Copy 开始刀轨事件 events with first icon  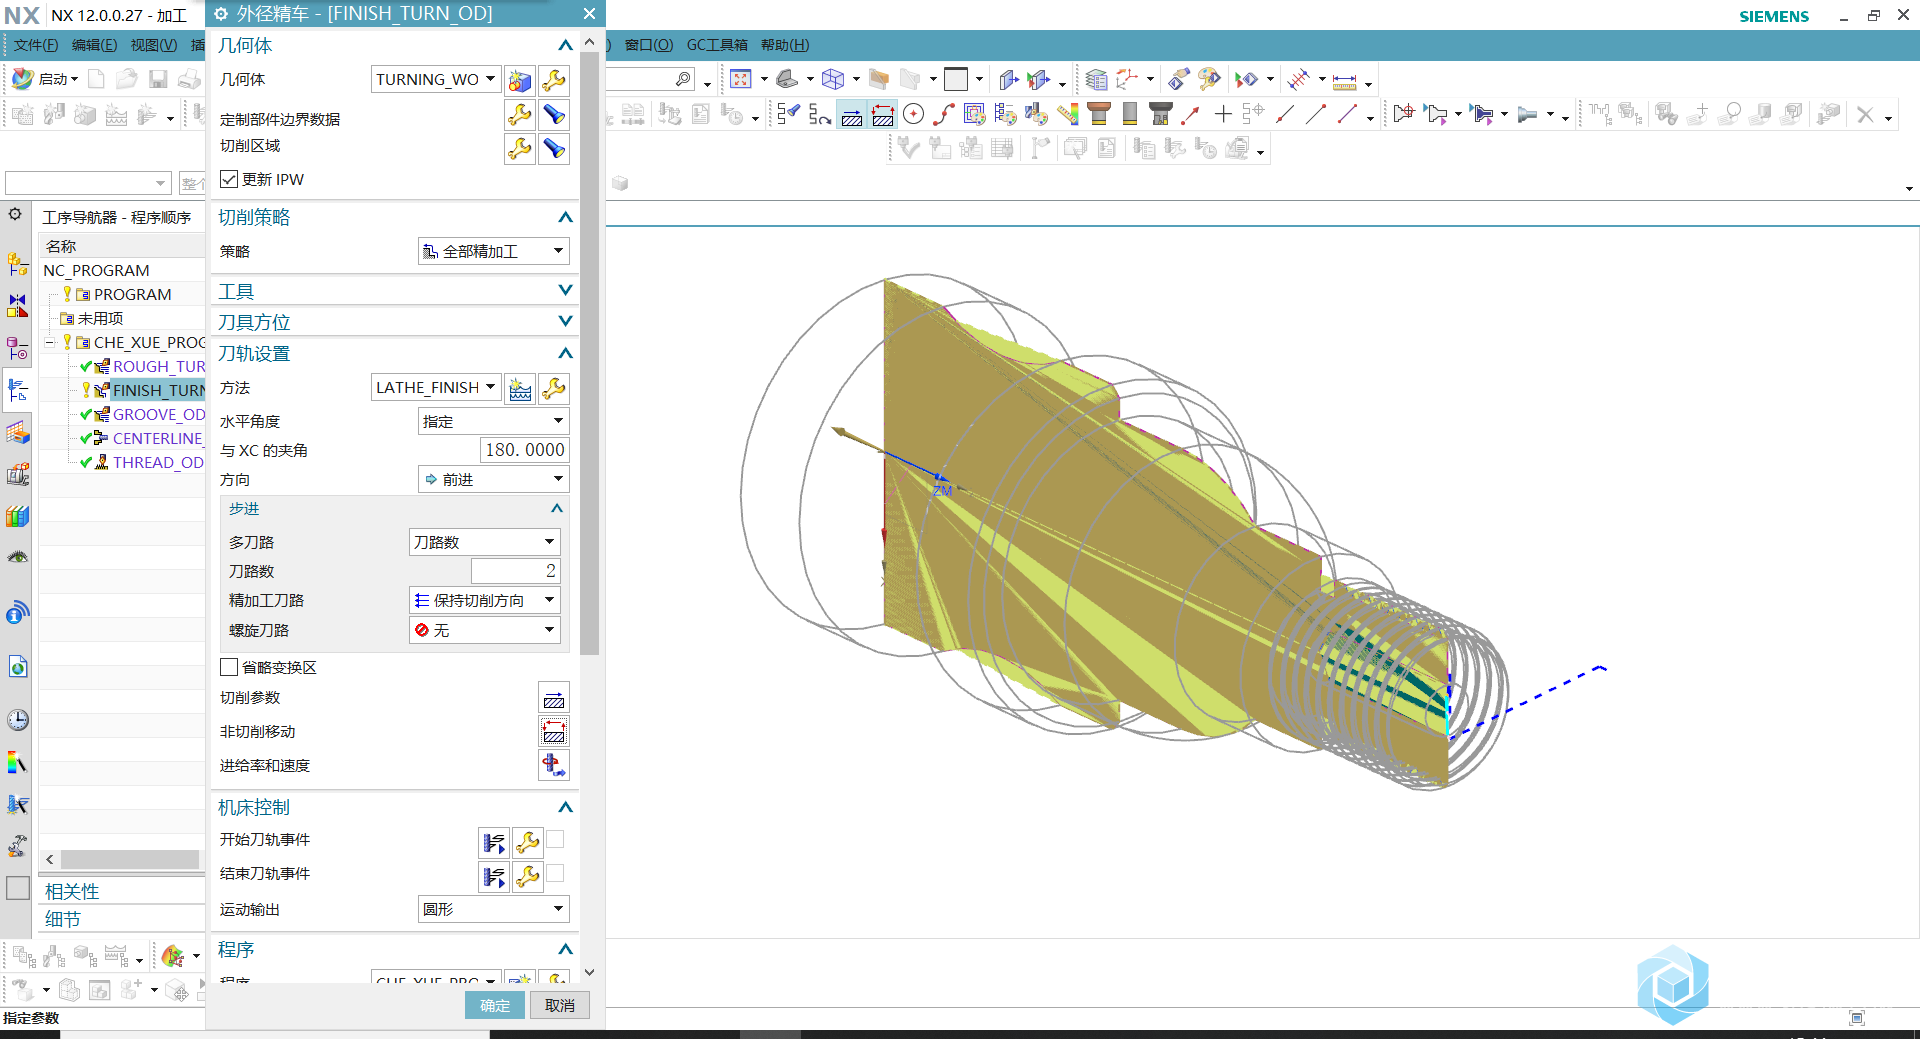click(x=494, y=843)
